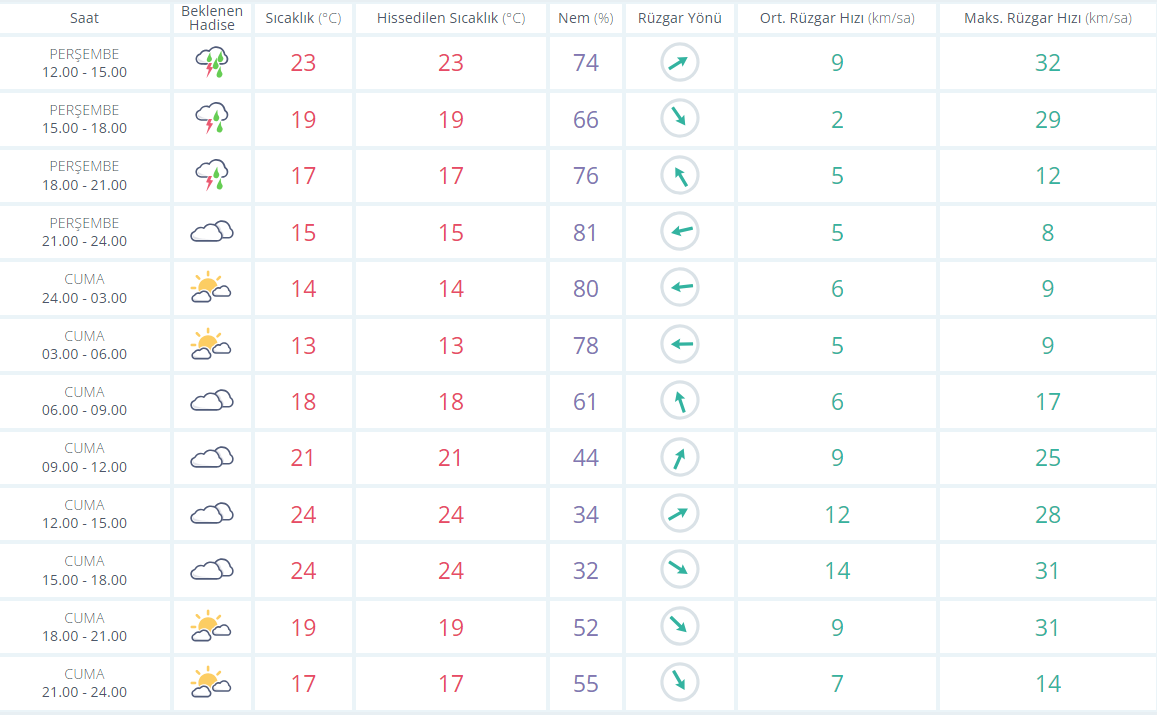Click humidity value 44
1157x715 pixels.
tap(586, 457)
